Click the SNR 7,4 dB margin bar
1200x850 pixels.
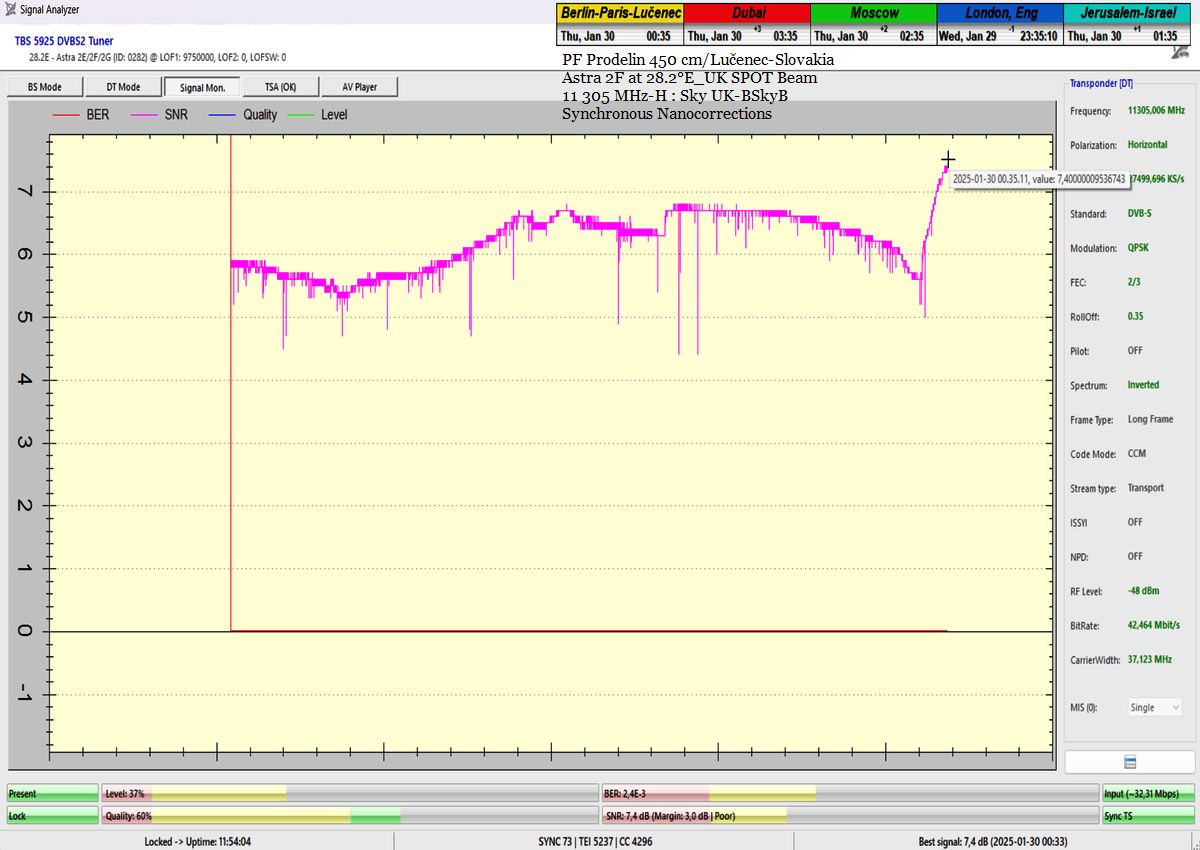[848, 816]
